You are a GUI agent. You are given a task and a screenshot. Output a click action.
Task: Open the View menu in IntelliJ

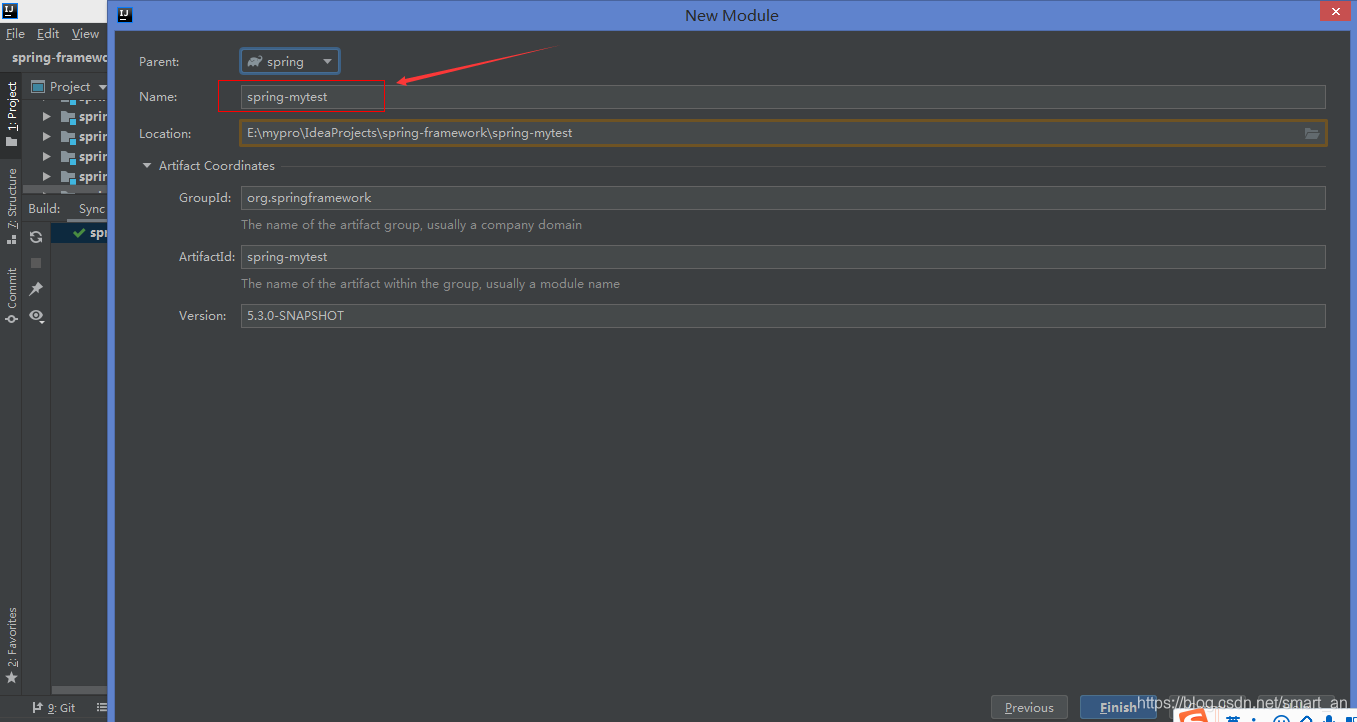click(x=85, y=33)
